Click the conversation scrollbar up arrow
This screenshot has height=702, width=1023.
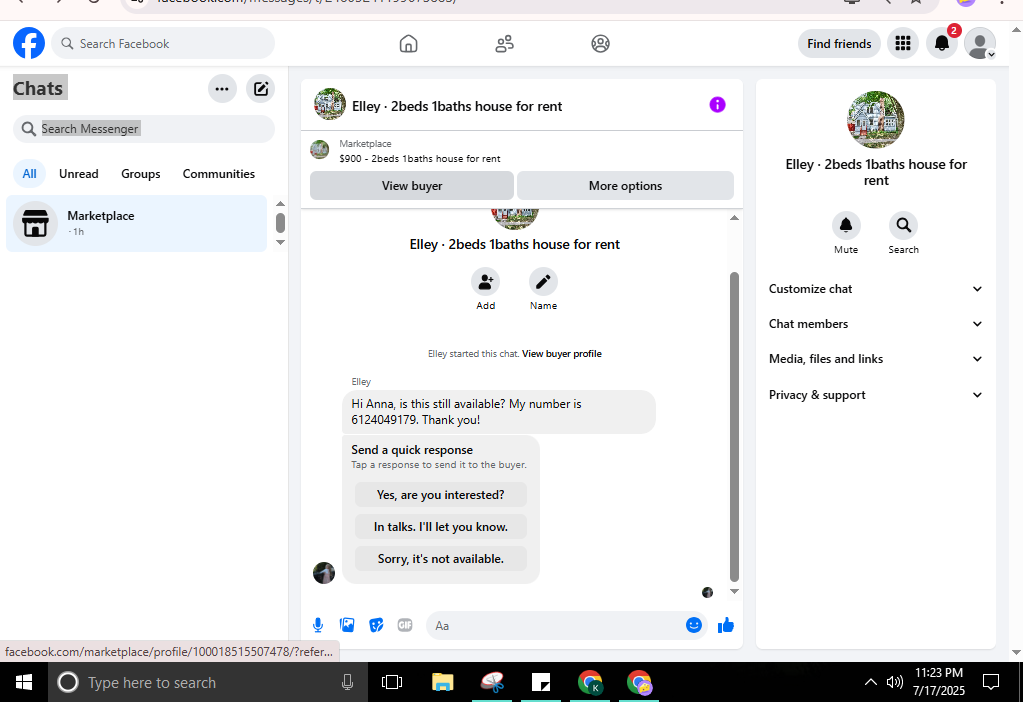734,218
